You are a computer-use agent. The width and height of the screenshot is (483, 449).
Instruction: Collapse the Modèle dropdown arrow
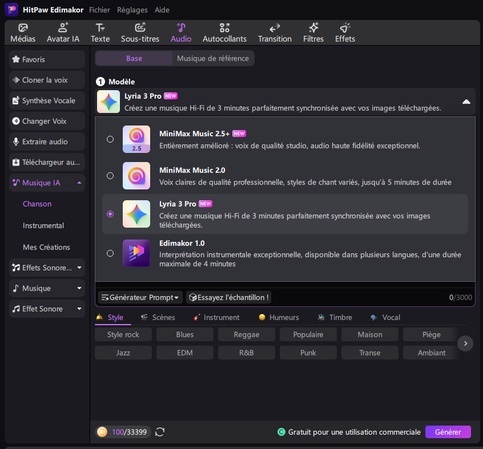[x=466, y=102]
